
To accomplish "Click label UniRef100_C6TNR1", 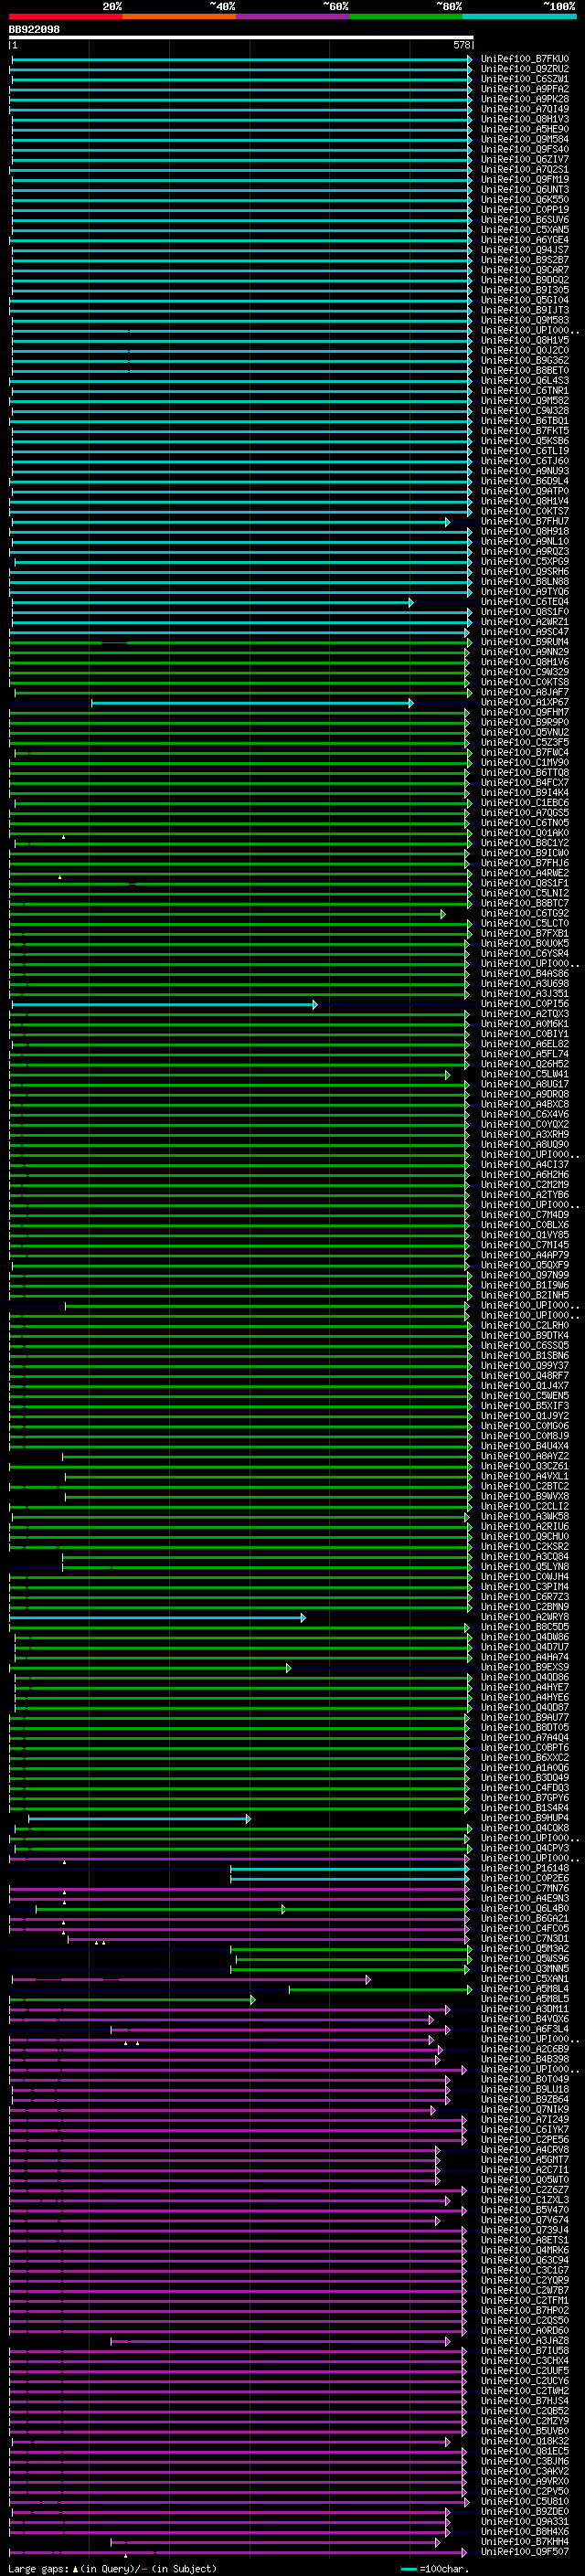I will 524,391.
